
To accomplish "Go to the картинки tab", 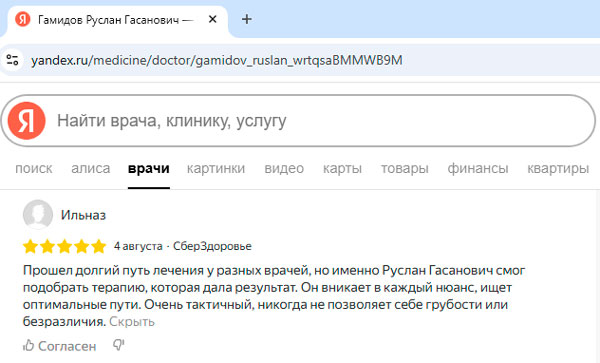I will 216,168.
